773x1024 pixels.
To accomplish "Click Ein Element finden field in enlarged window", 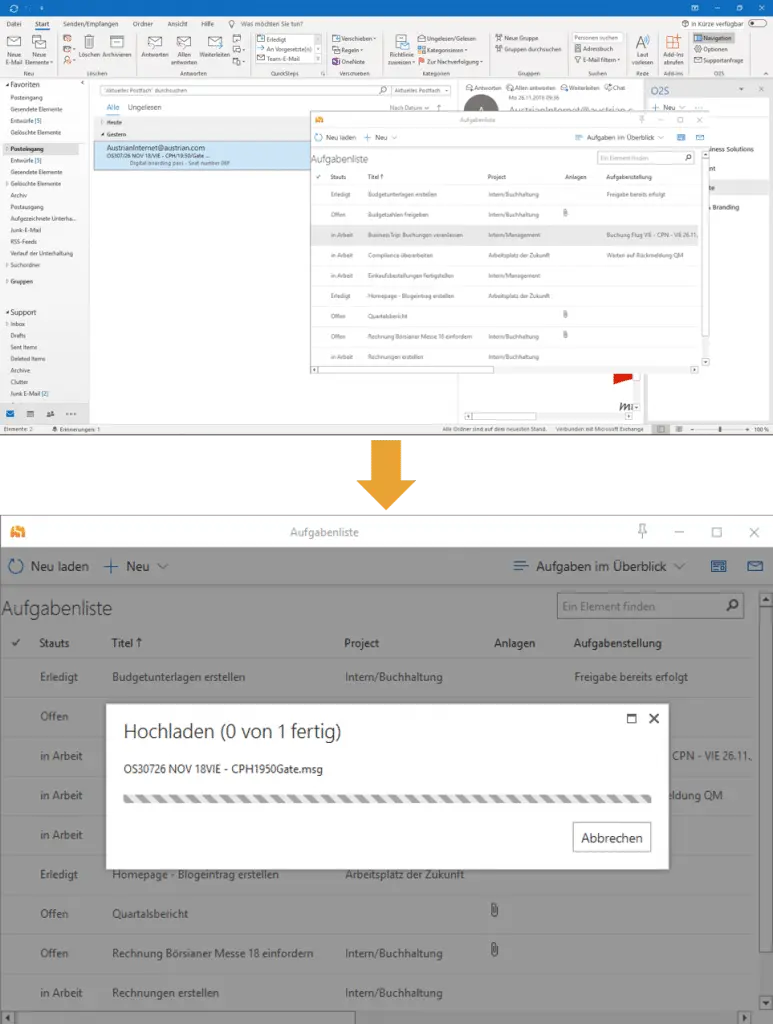I will (650, 606).
